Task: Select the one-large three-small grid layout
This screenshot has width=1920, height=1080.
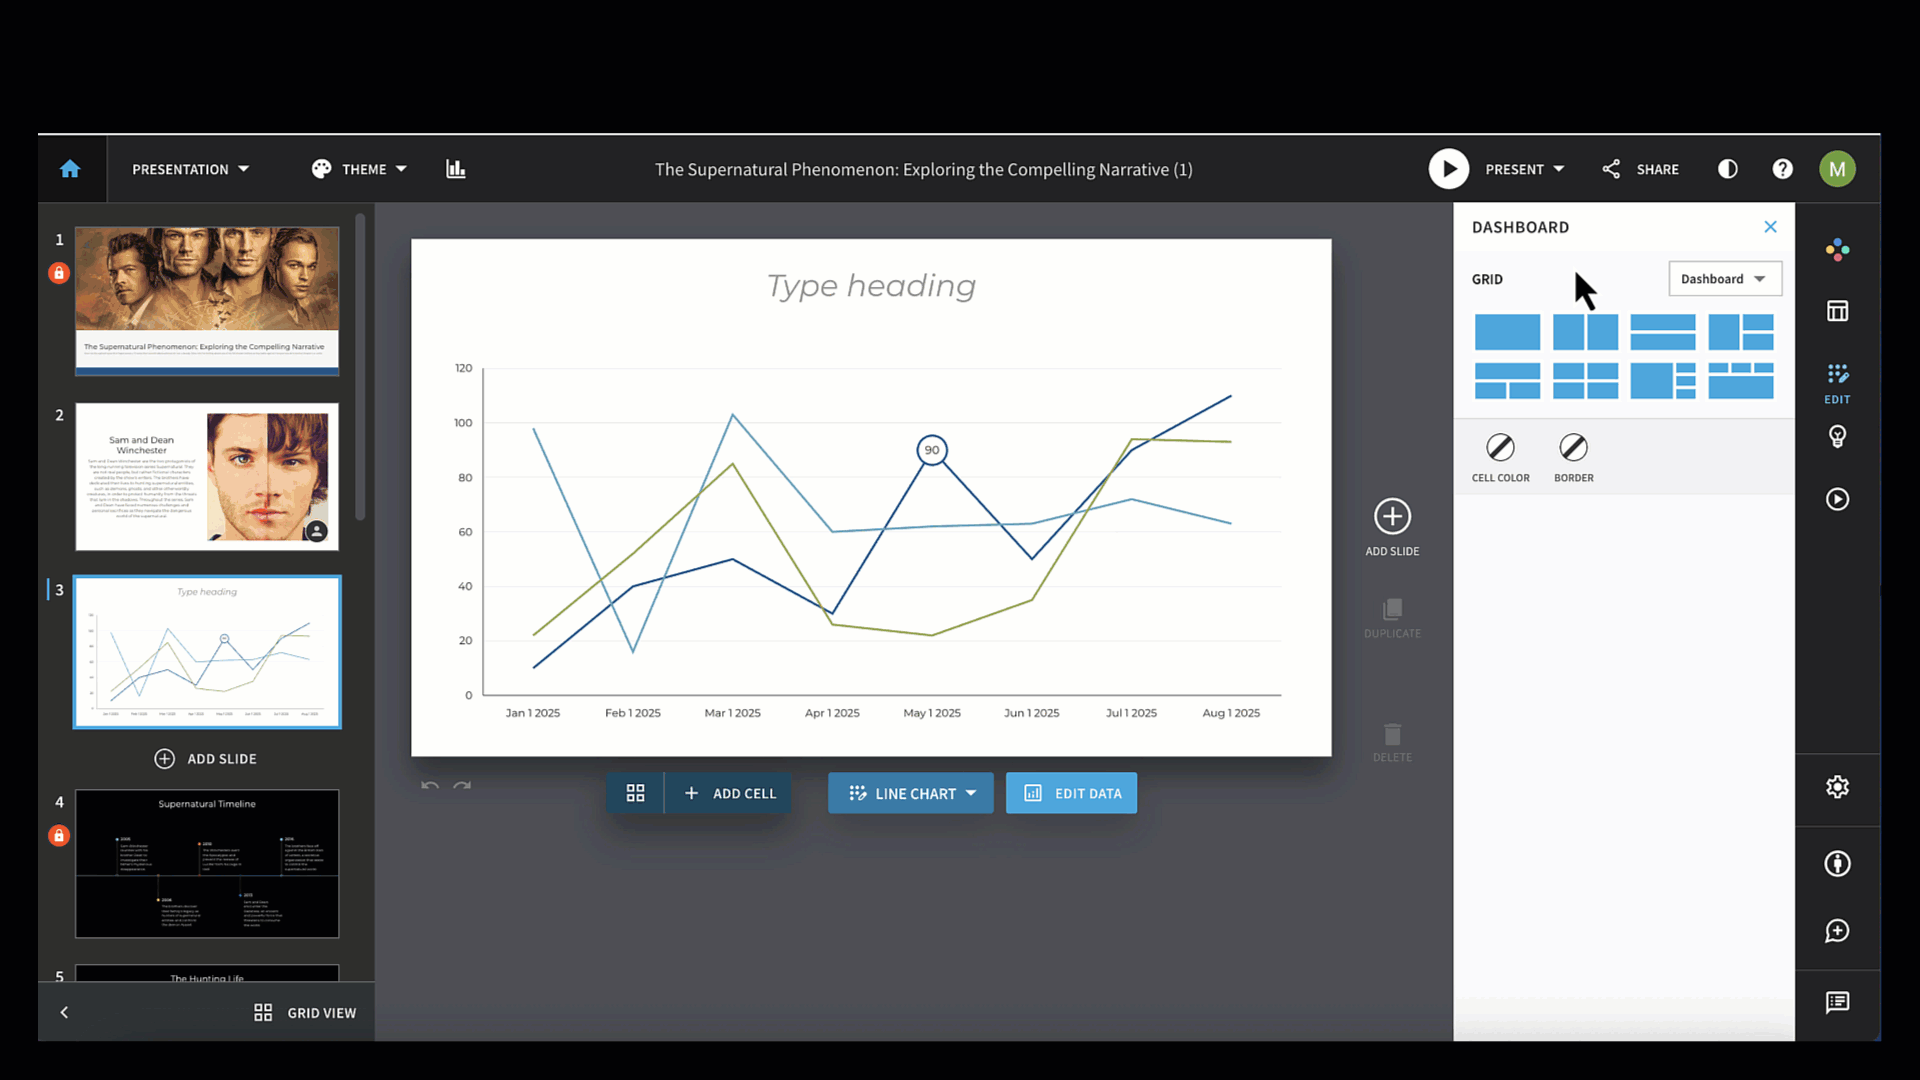Action: tap(1663, 381)
